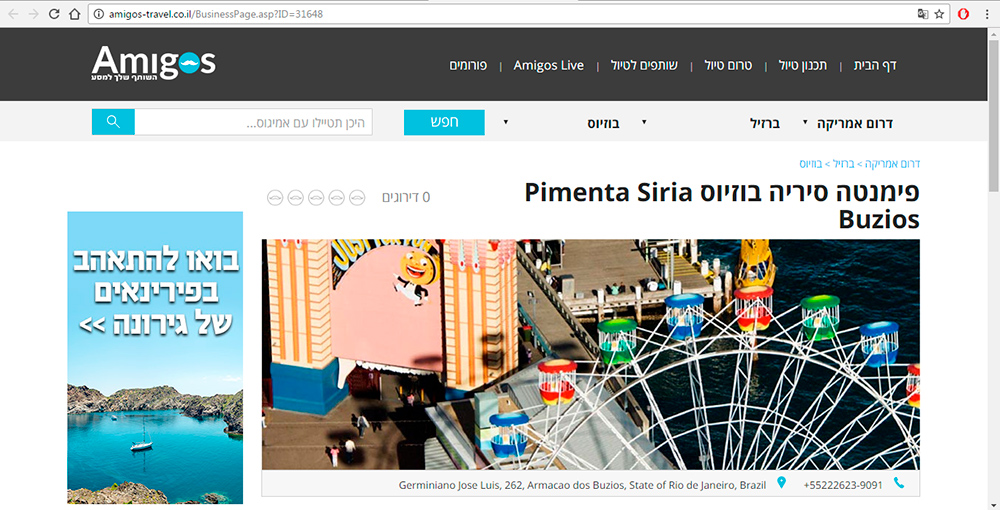The image size is (1000, 510).
Task: Click the Opera extension icon
Action: pyautogui.click(x=964, y=14)
